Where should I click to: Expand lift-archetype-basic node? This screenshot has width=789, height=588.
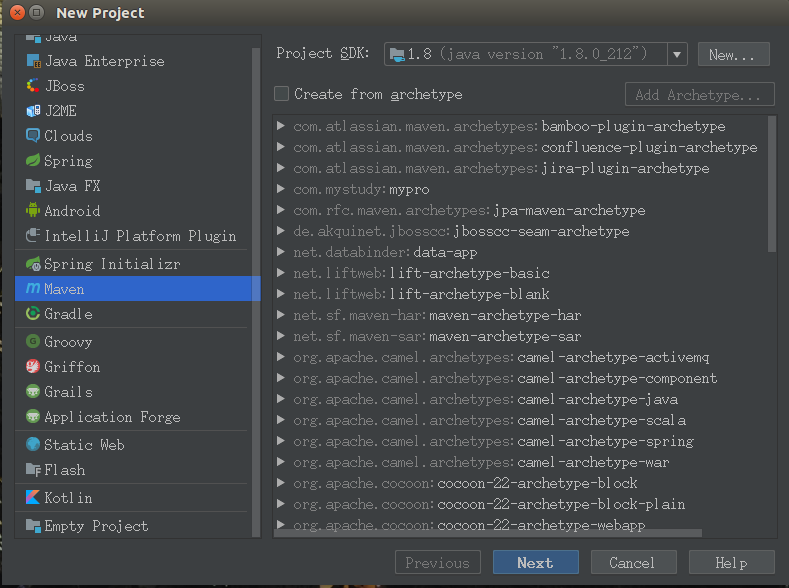click(x=281, y=273)
